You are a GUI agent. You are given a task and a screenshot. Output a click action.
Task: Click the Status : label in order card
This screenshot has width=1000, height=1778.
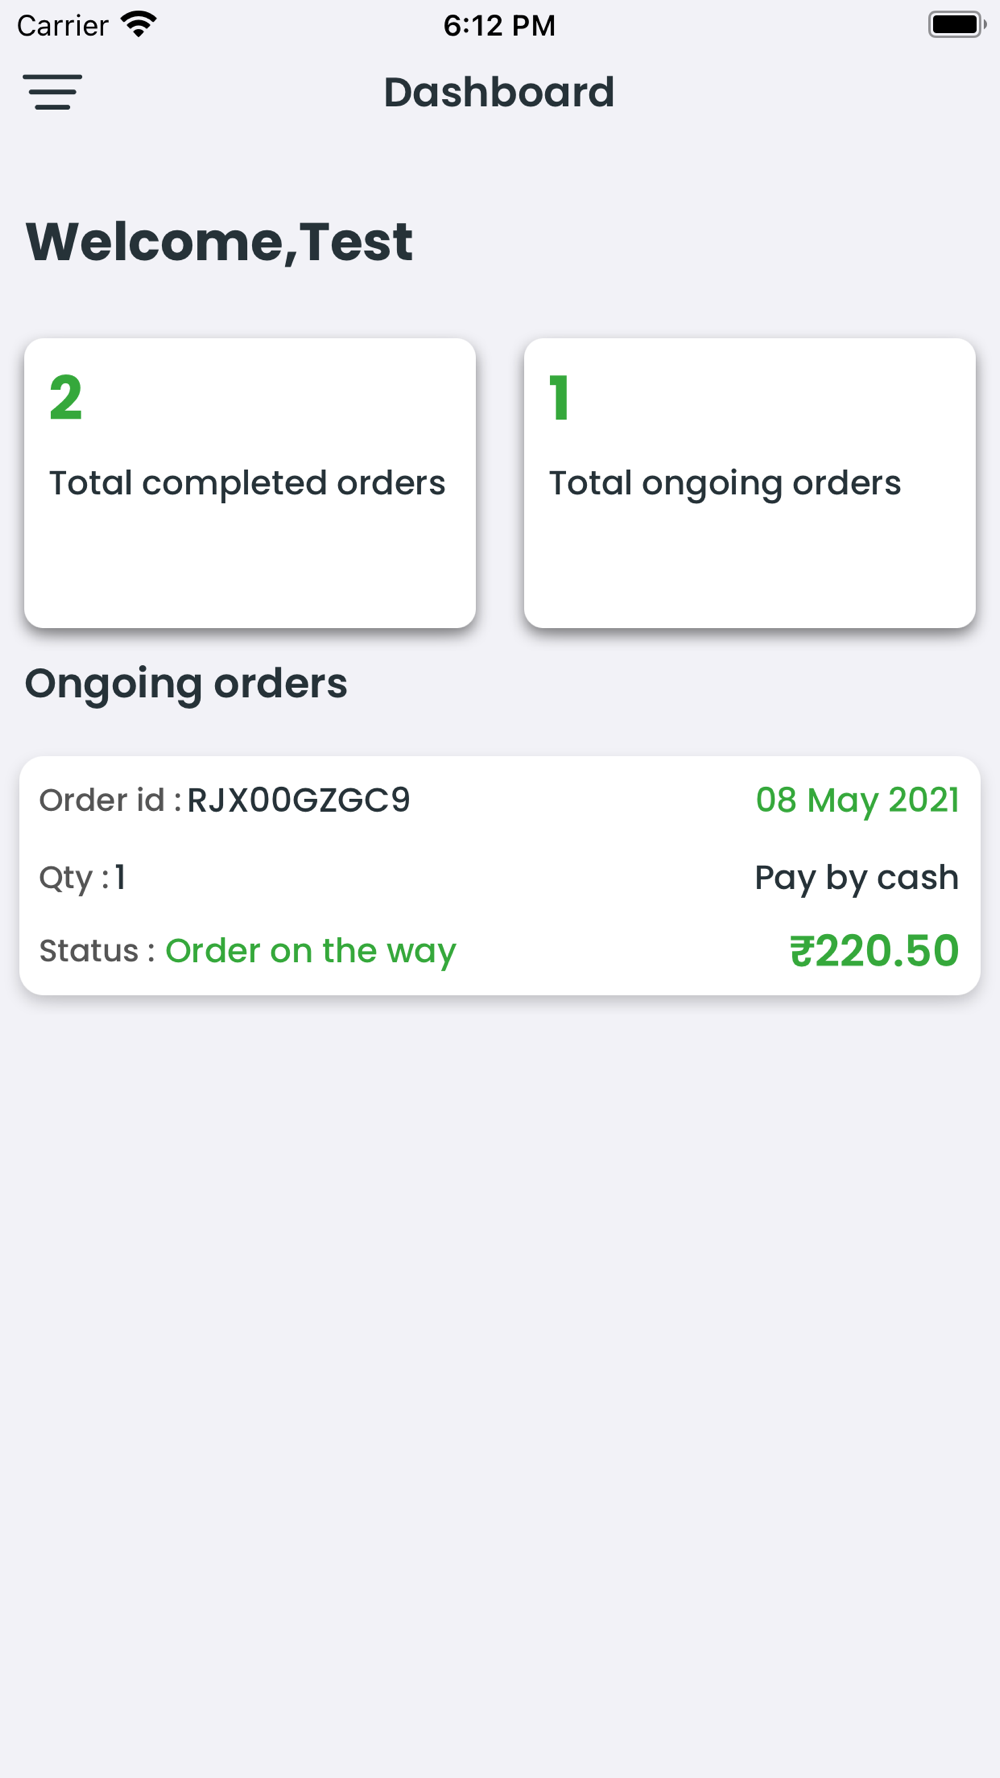pyautogui.click(x=96, y=950)
